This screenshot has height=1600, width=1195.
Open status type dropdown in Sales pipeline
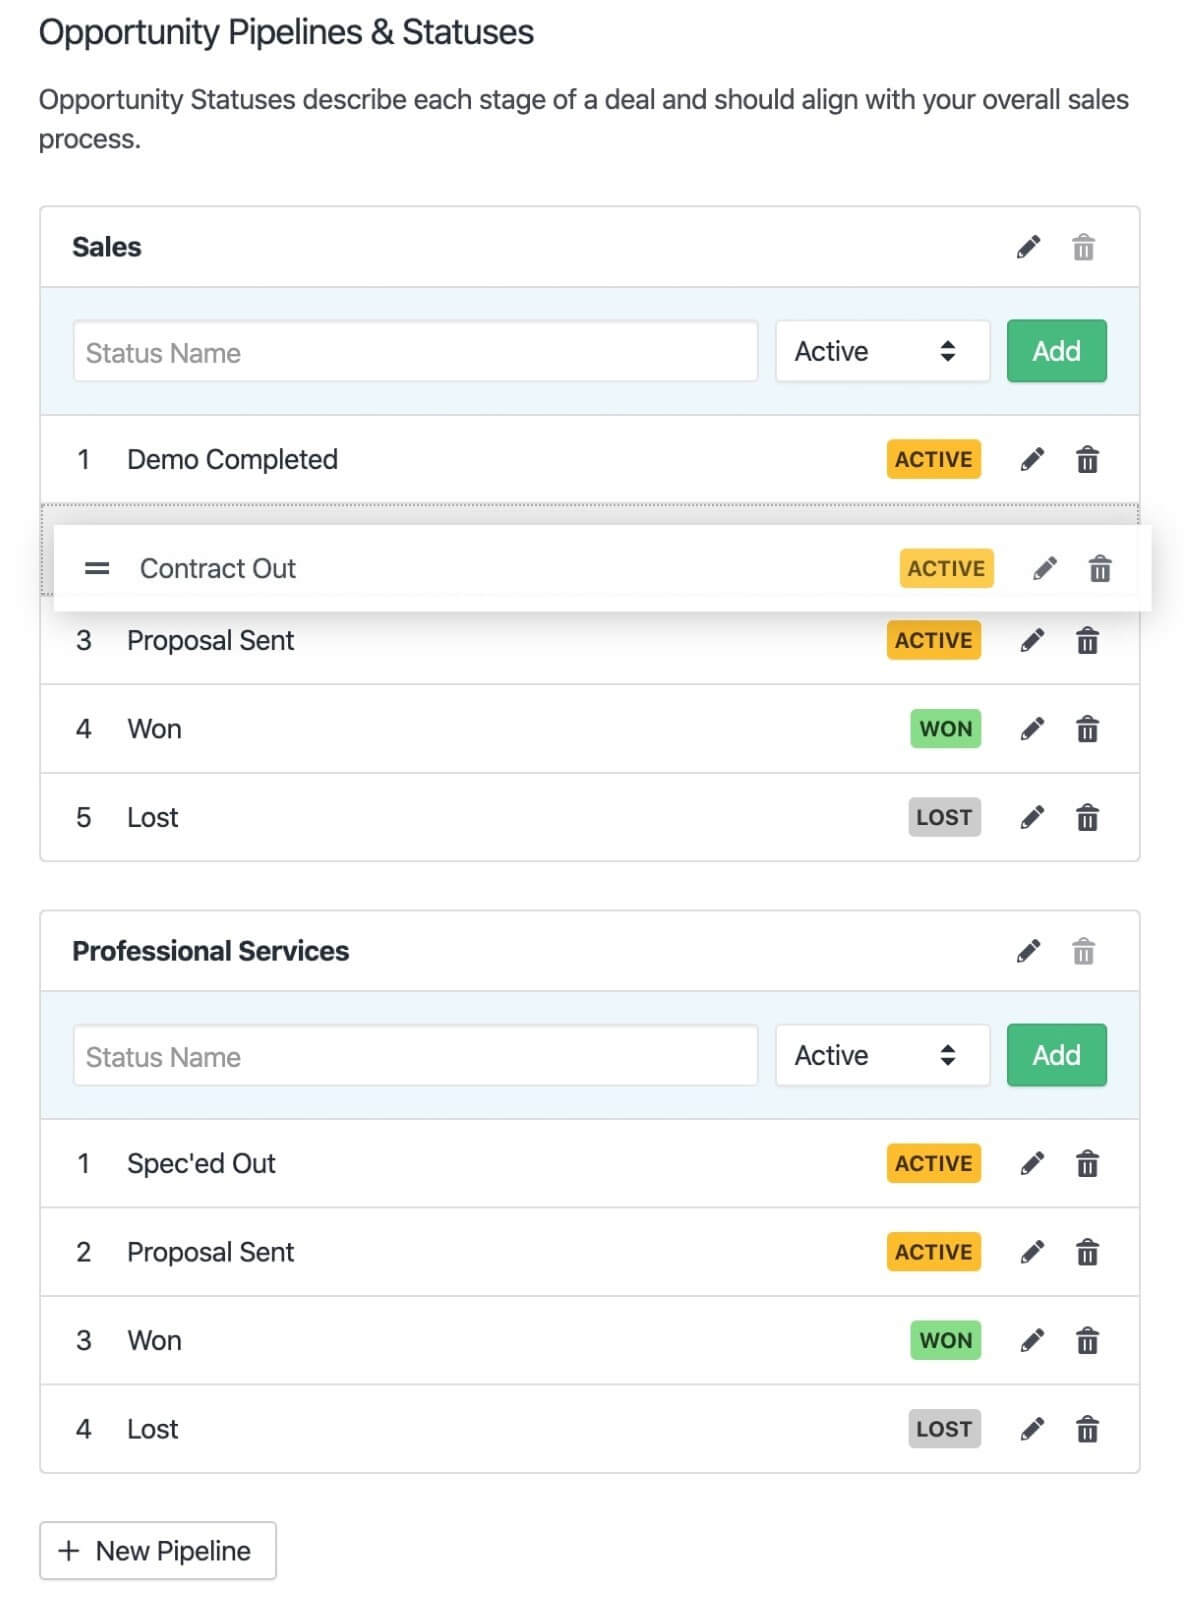[881, 351]
